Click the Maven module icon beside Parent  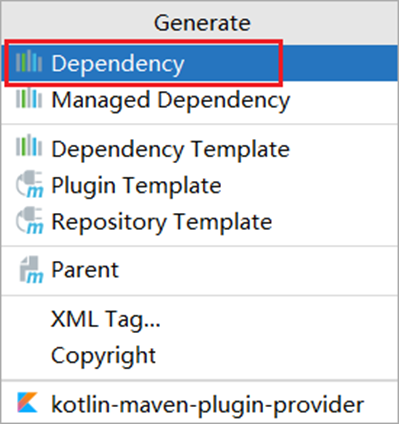pyautogui.click(x=31, y=269)
